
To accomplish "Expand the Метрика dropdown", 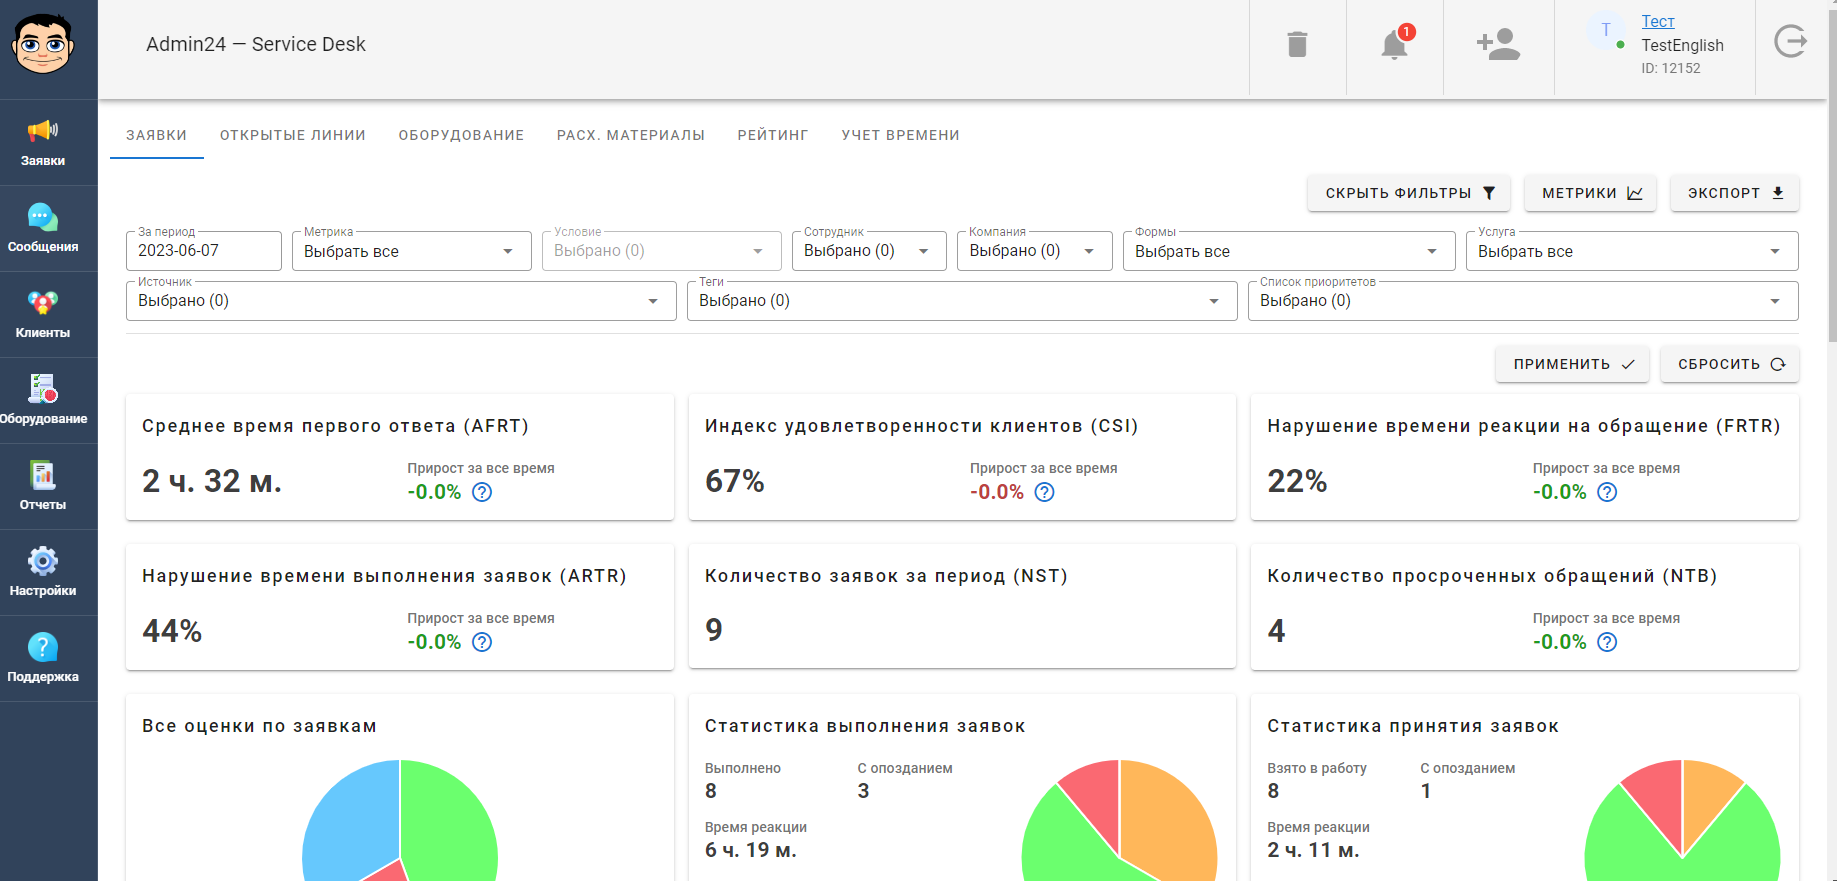I will pyautogui.click(x=412, y=251).
